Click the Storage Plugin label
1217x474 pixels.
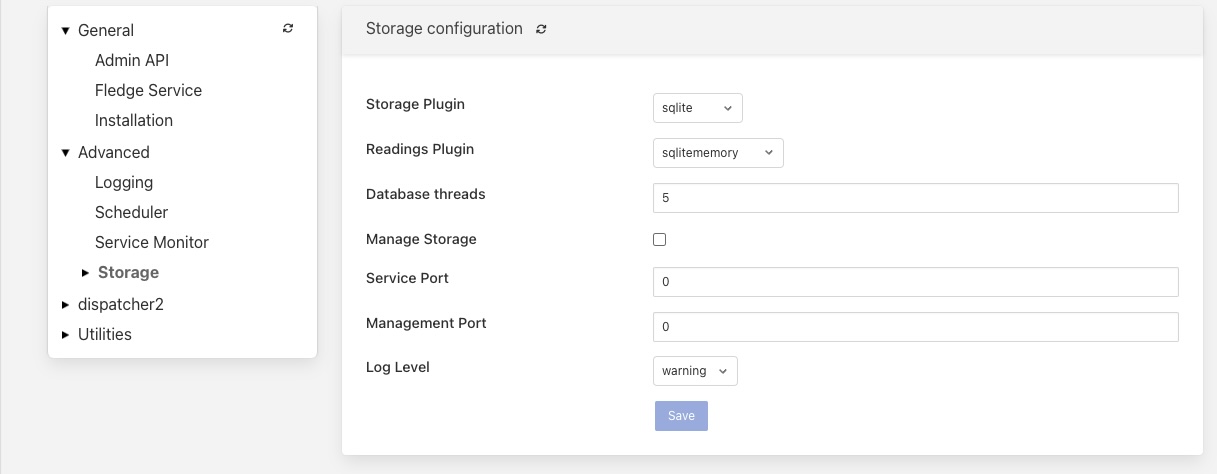click(x=415, y=104)
